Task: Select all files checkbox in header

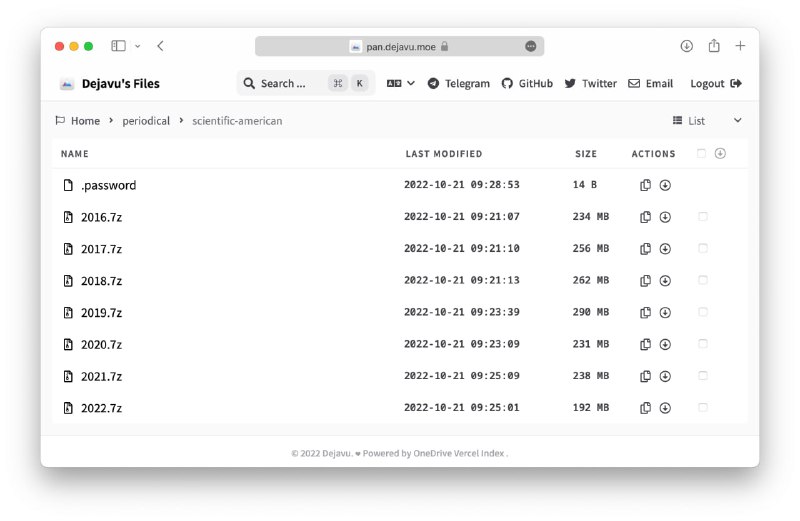Action: pyautogui.click(x=701, y=153)
